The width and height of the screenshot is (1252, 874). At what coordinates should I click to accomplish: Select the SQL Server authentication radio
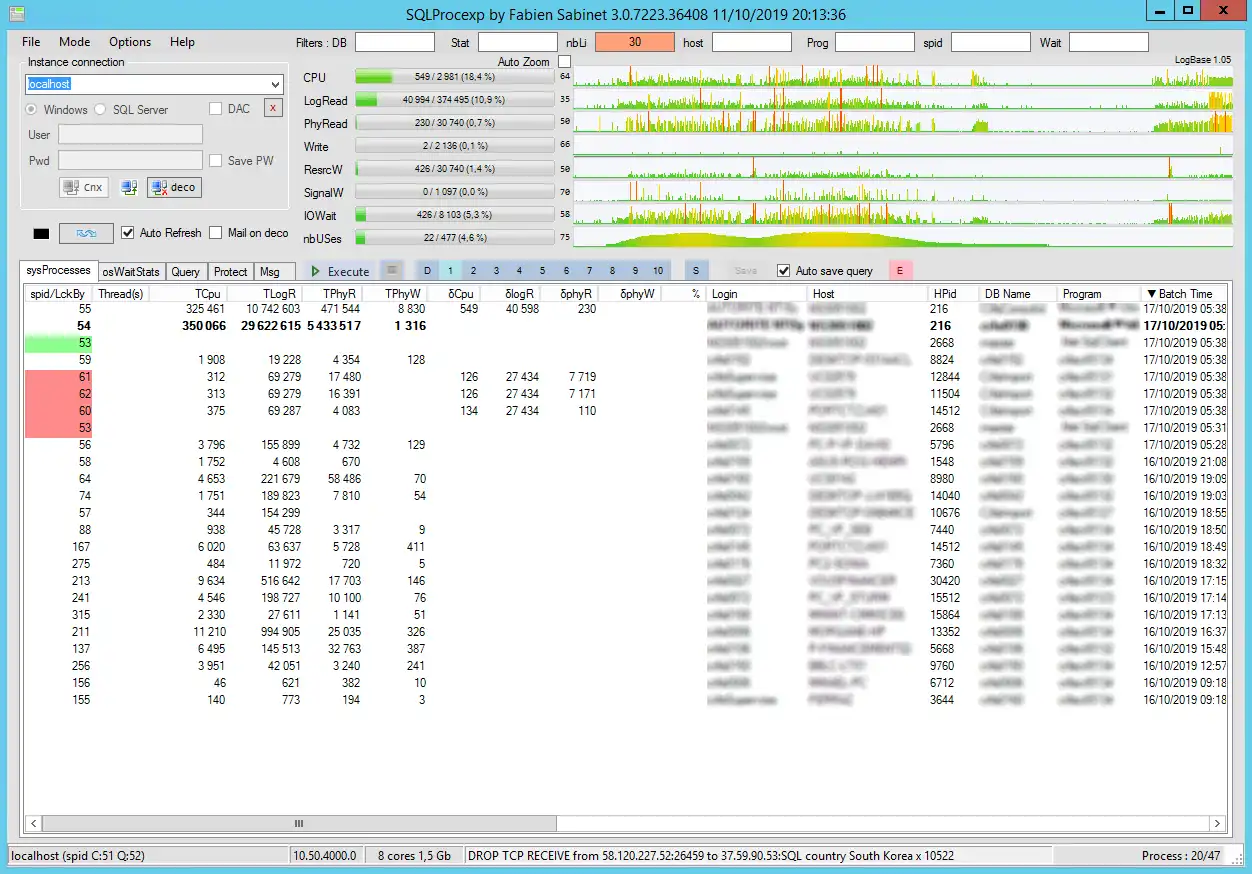100,110
